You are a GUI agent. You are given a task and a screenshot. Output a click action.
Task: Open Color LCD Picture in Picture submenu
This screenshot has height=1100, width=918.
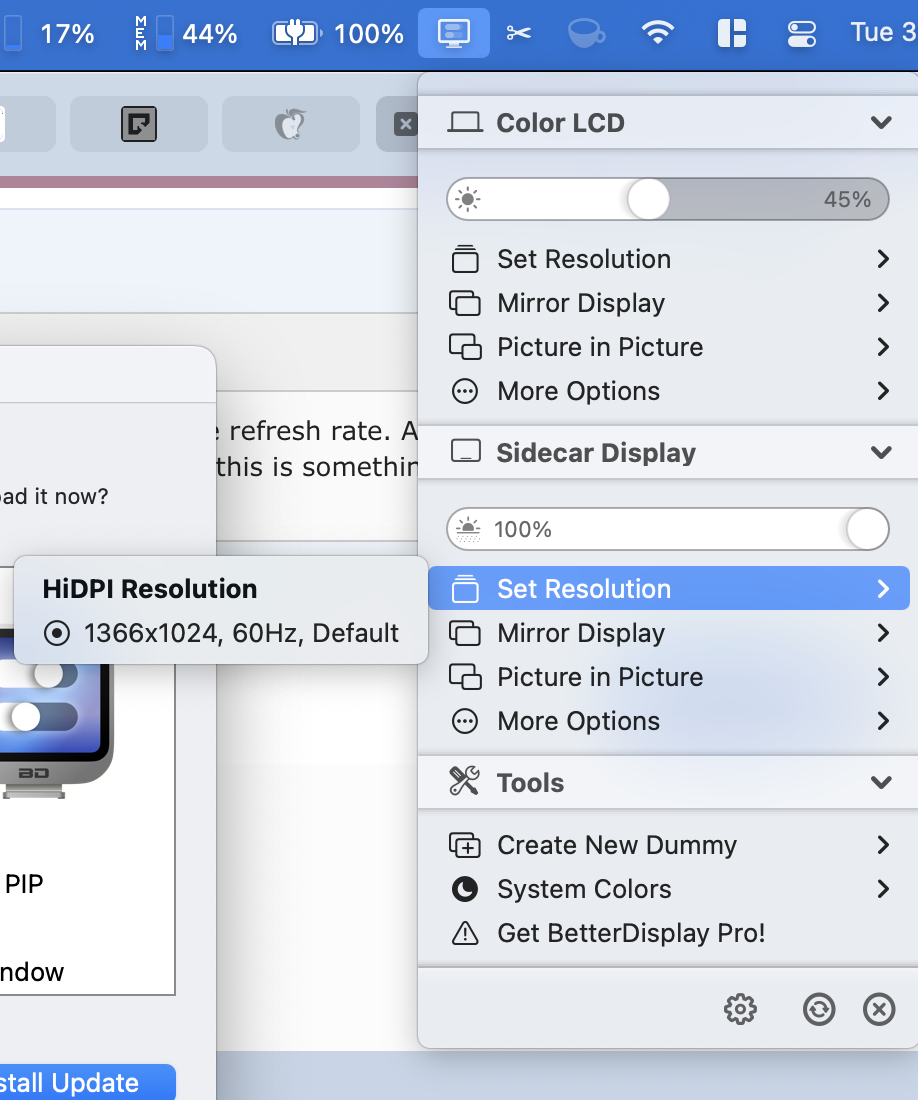click(669, 347)
